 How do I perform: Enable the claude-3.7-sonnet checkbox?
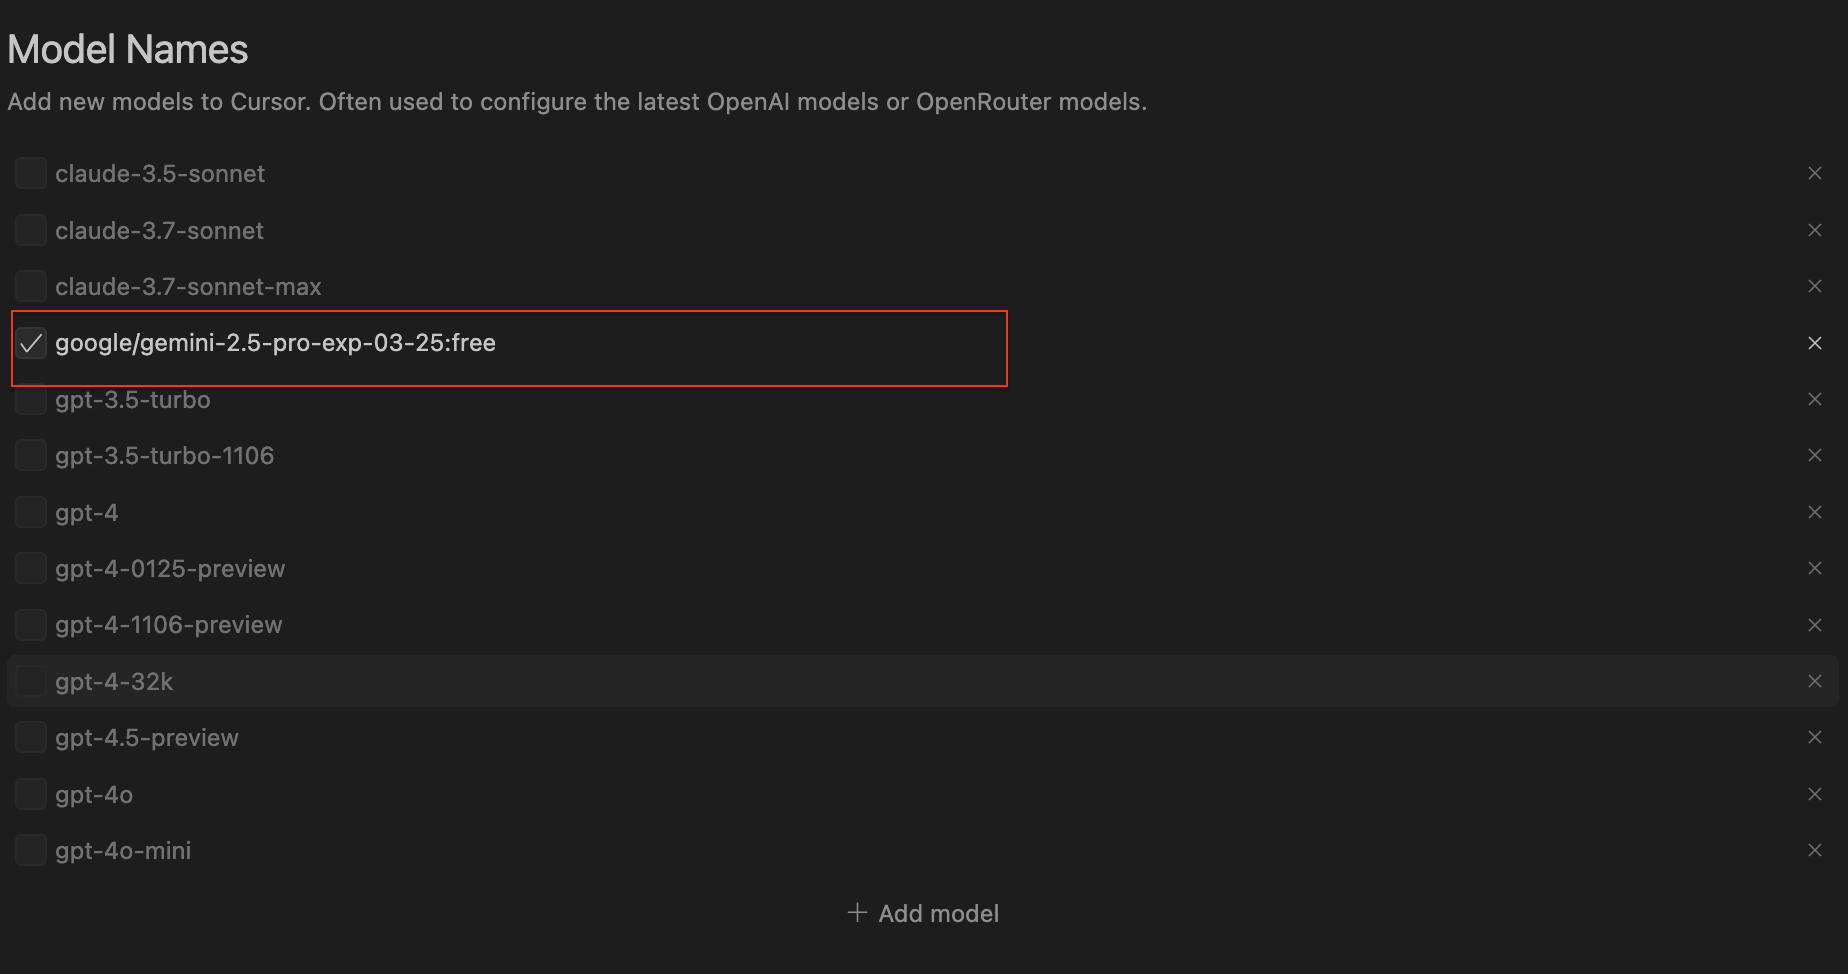click(x=31, y=230)
